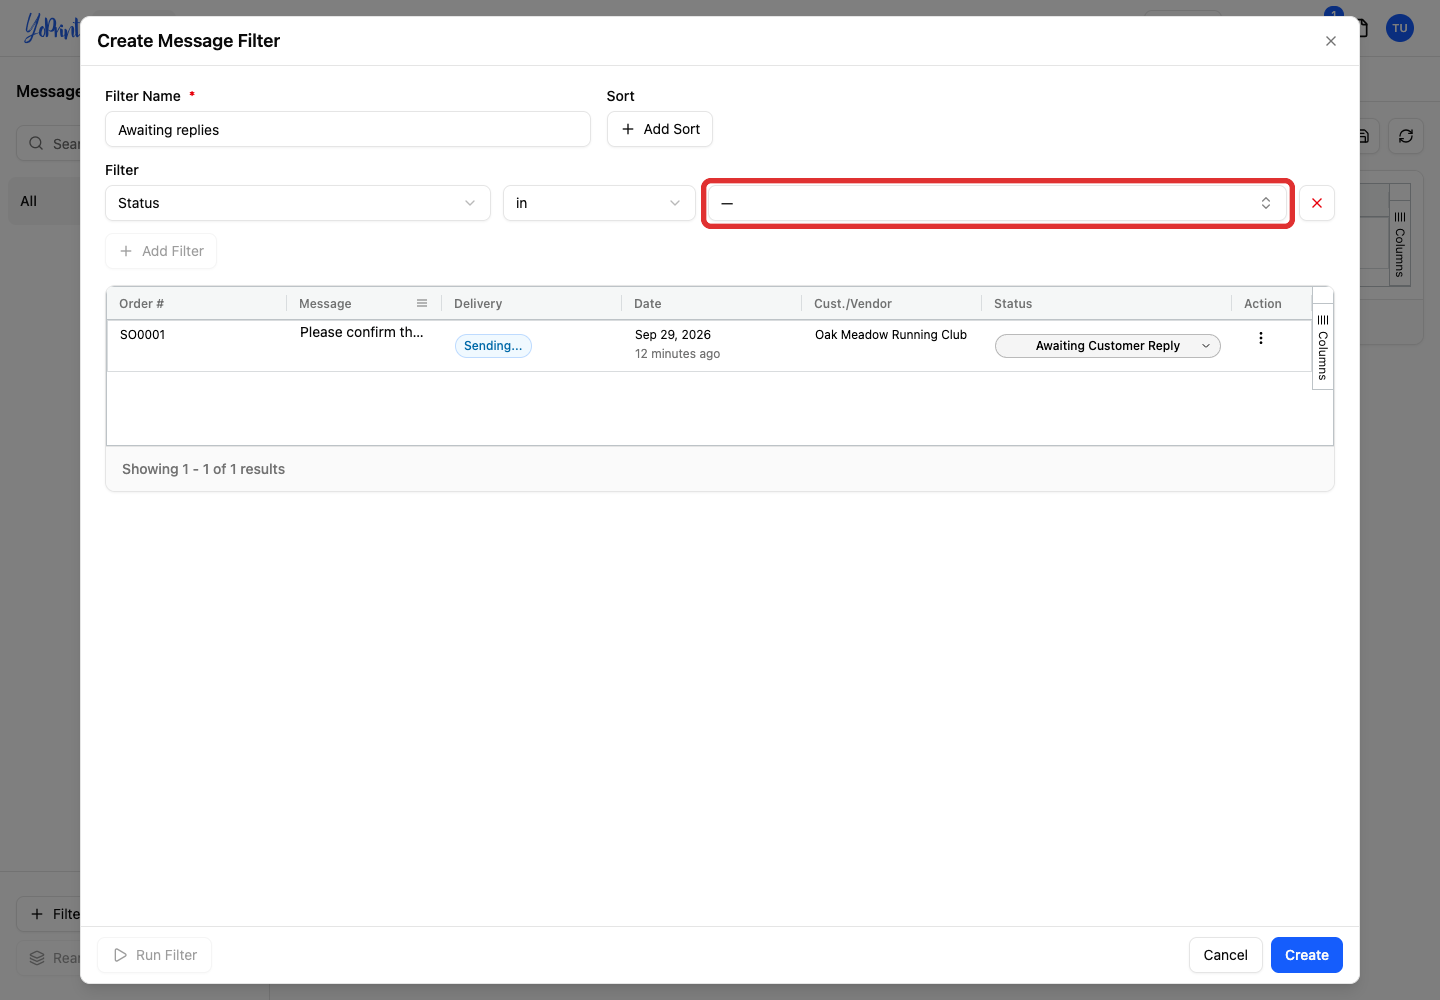Open the background page Columns panel
The image size is (1440, 1000).
tap(1400, 244)
